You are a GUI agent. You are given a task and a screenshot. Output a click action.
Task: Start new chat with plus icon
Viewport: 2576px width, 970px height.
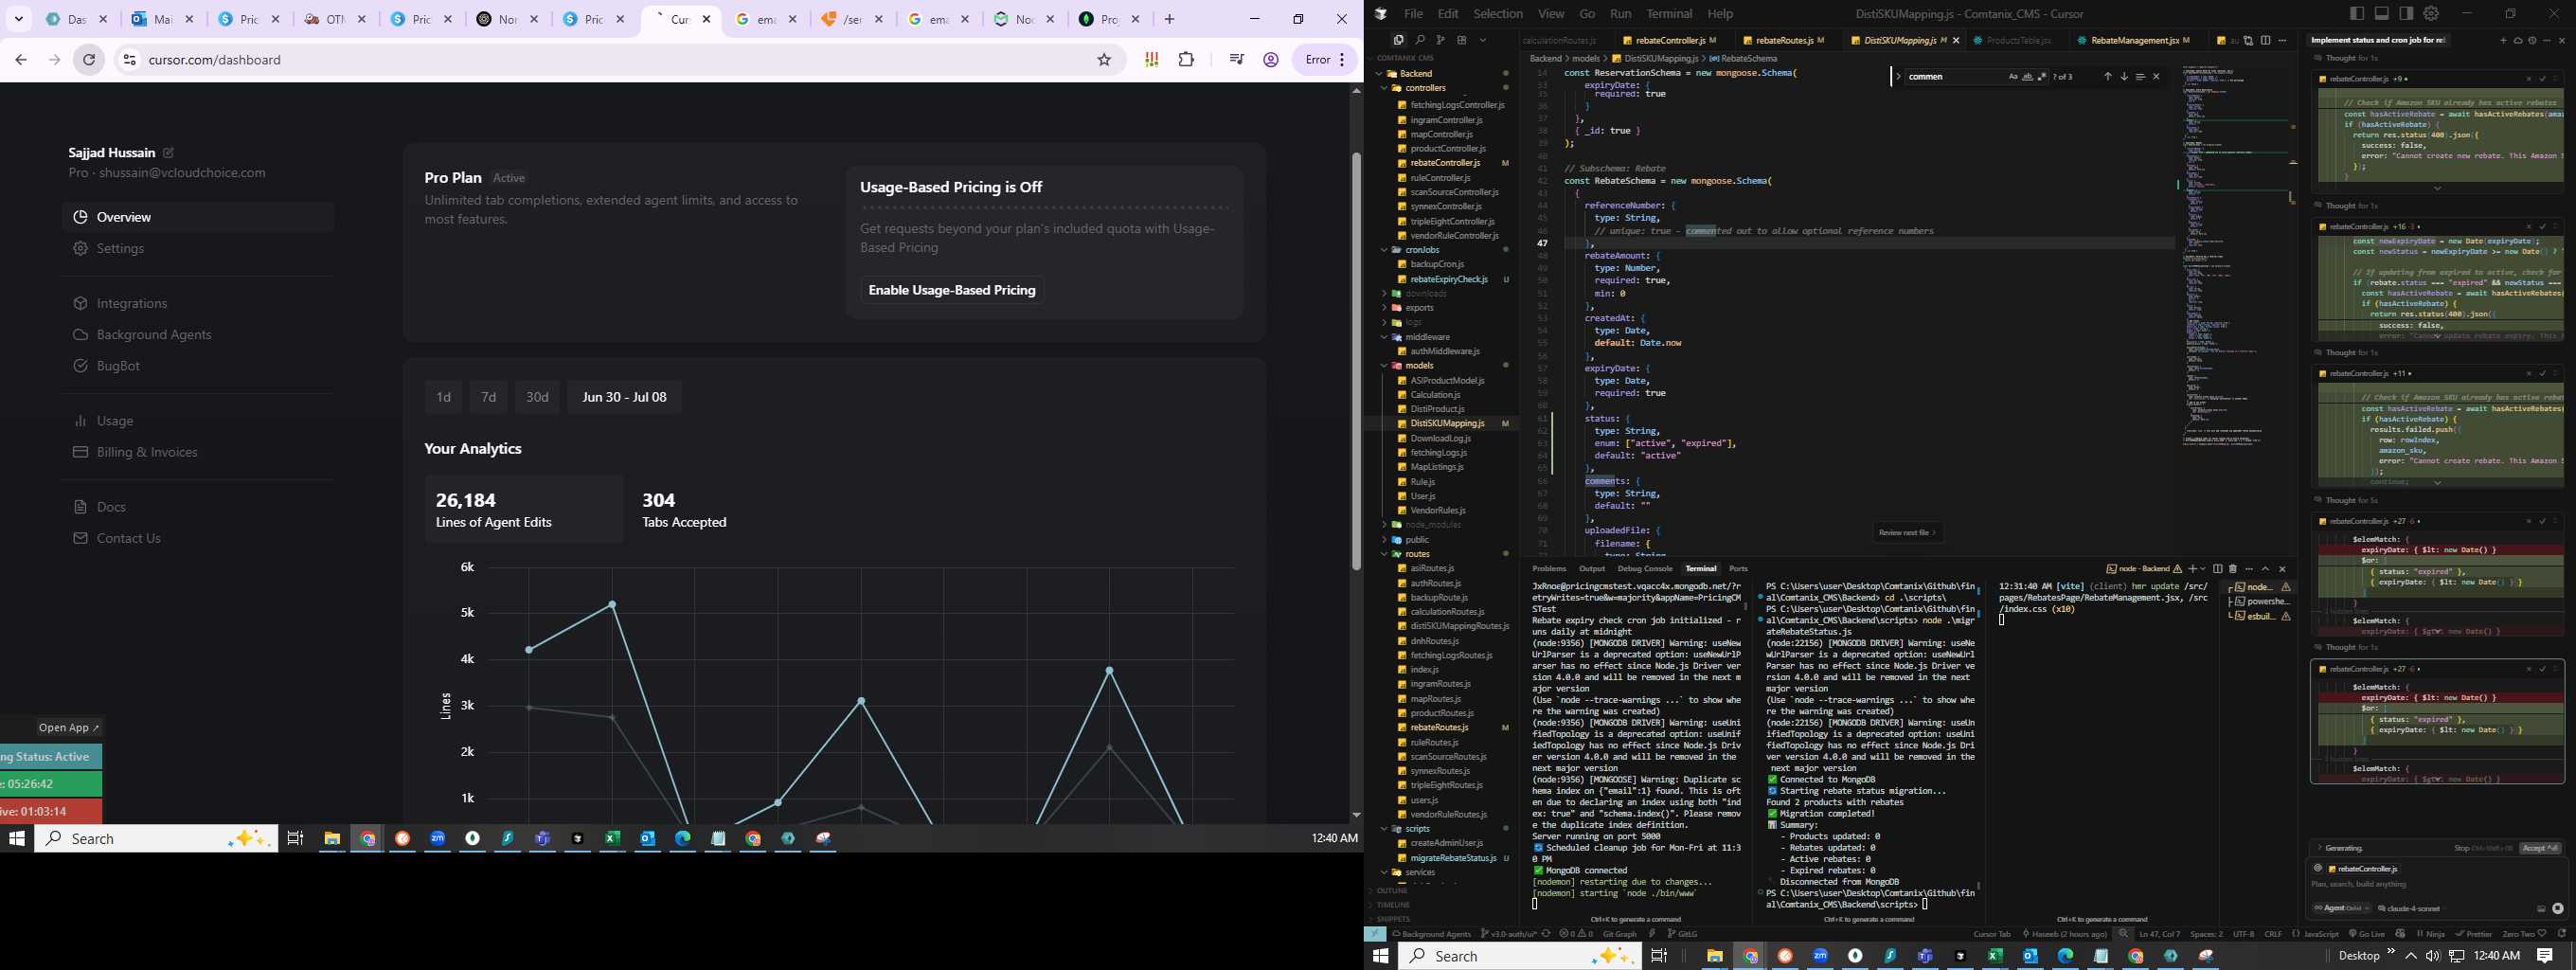[2504, 41]
